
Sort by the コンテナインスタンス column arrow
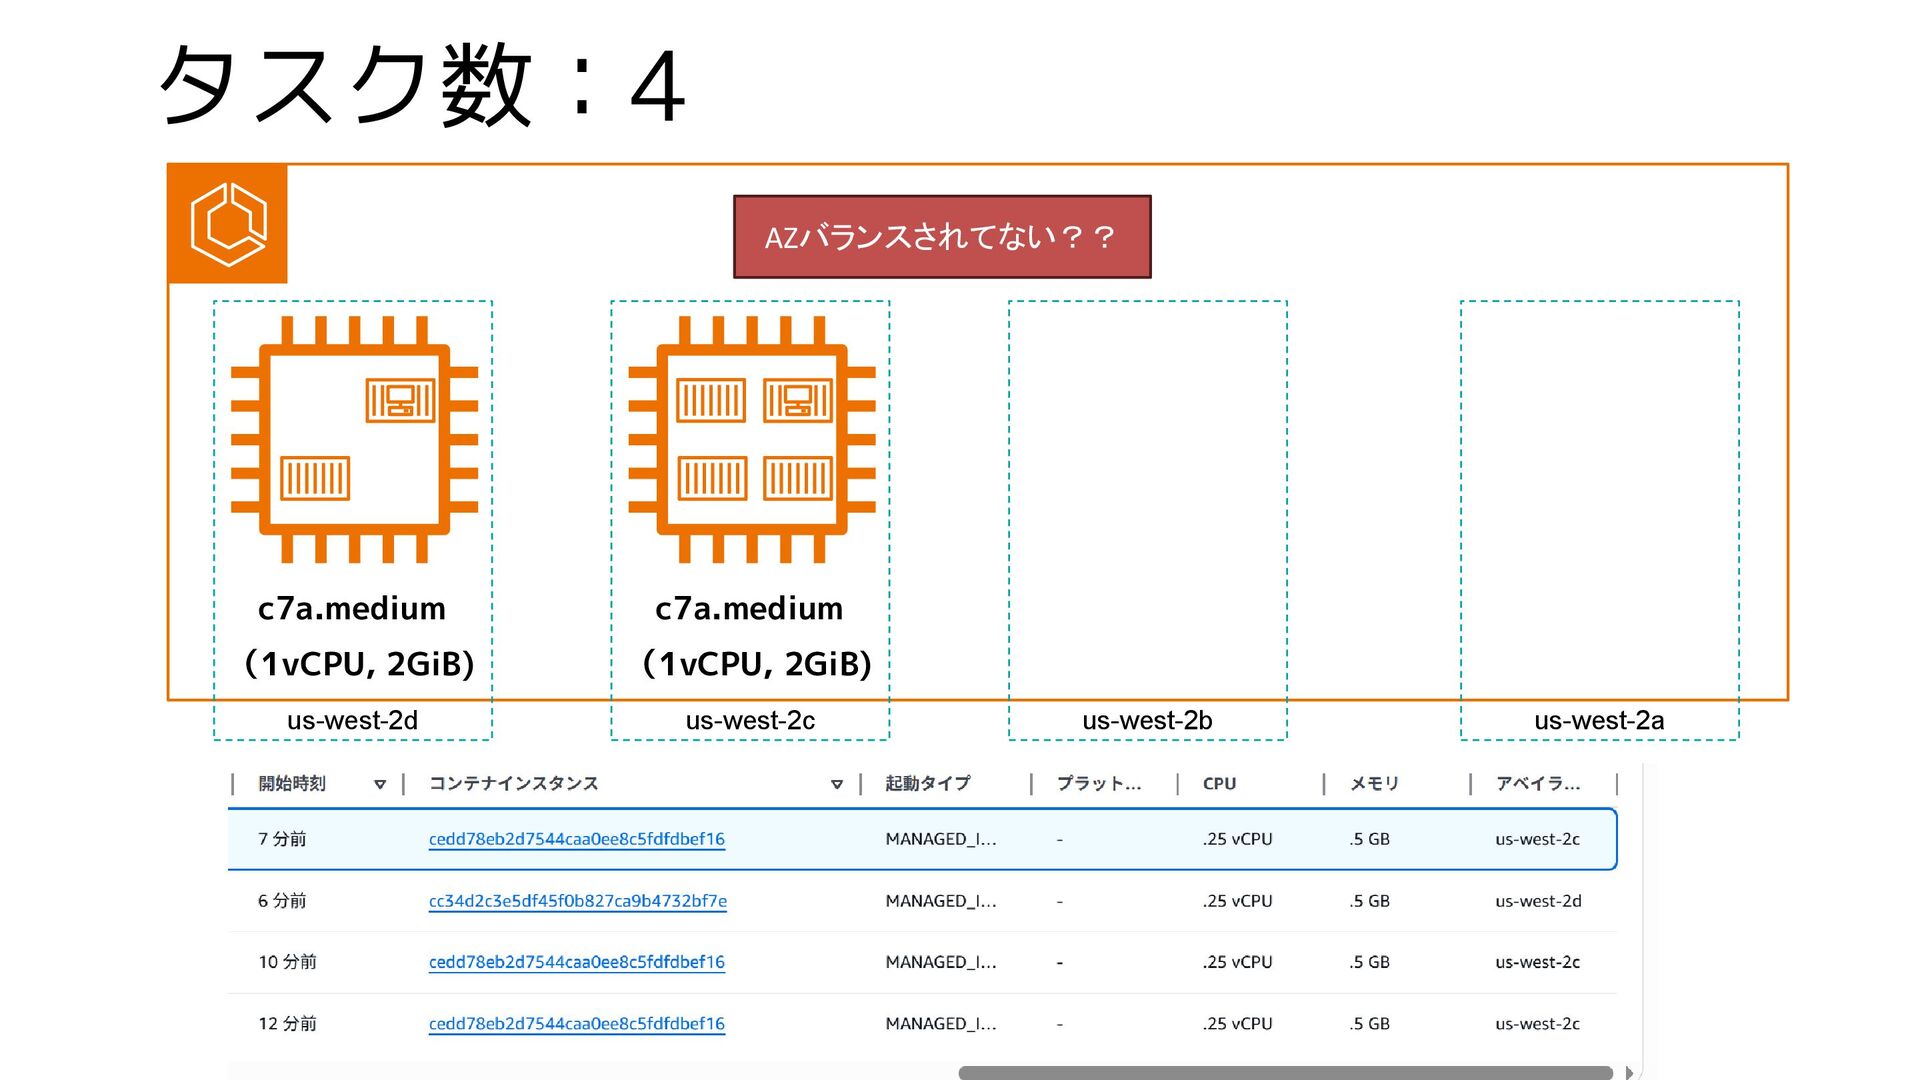click(x=837, y=785)
